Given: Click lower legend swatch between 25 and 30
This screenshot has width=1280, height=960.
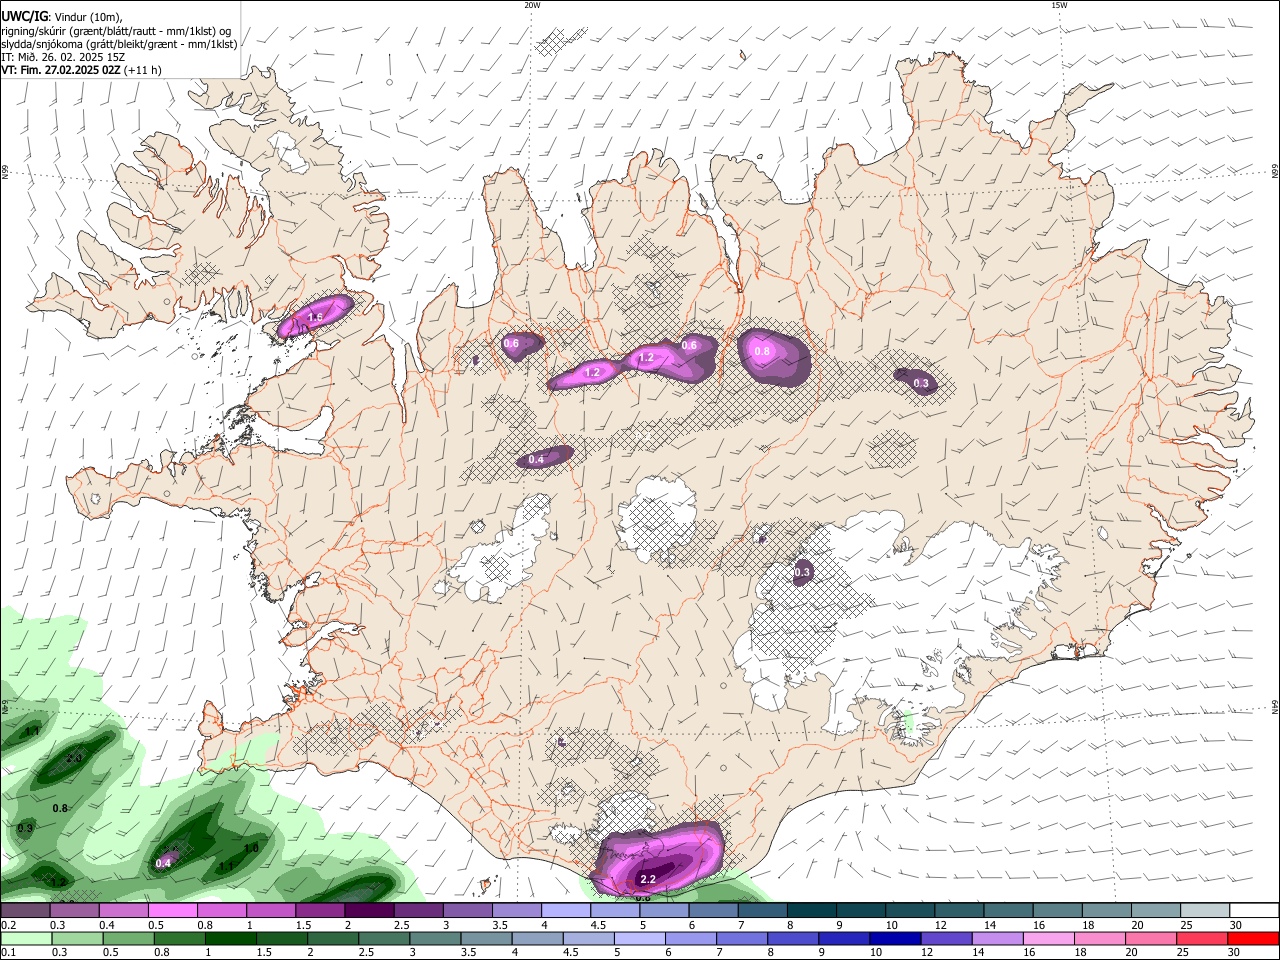Looking at the screenshot, I should (1203, 939).
